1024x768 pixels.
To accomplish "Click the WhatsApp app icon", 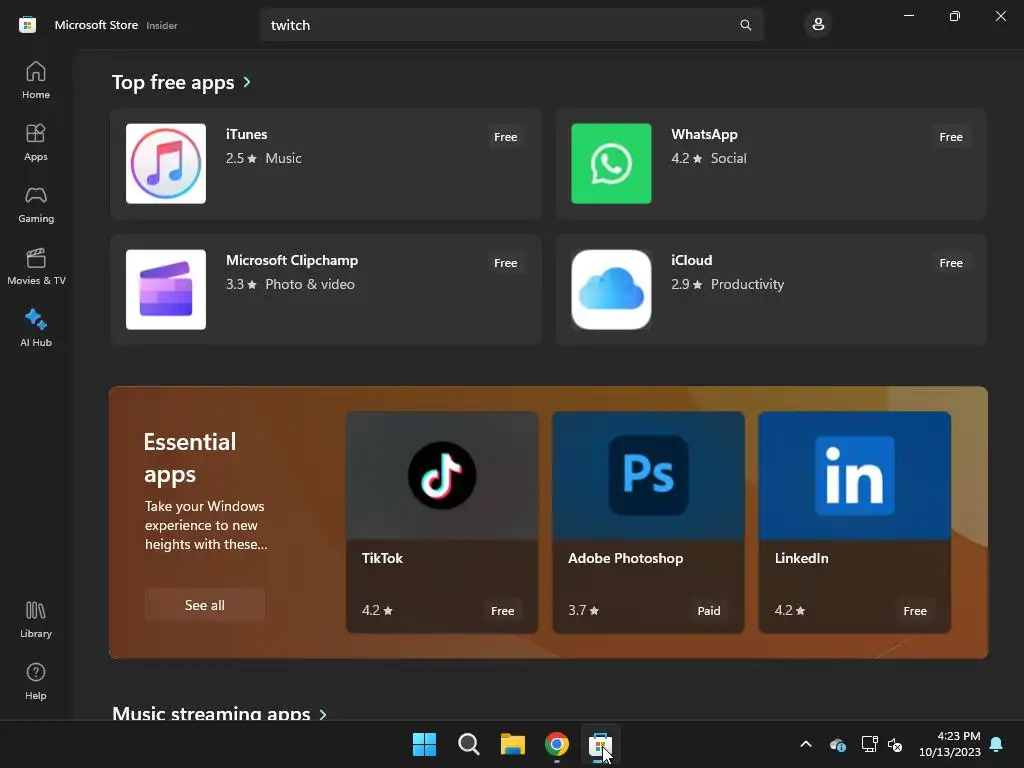I will pyautogui.click(x=611, y=163).
